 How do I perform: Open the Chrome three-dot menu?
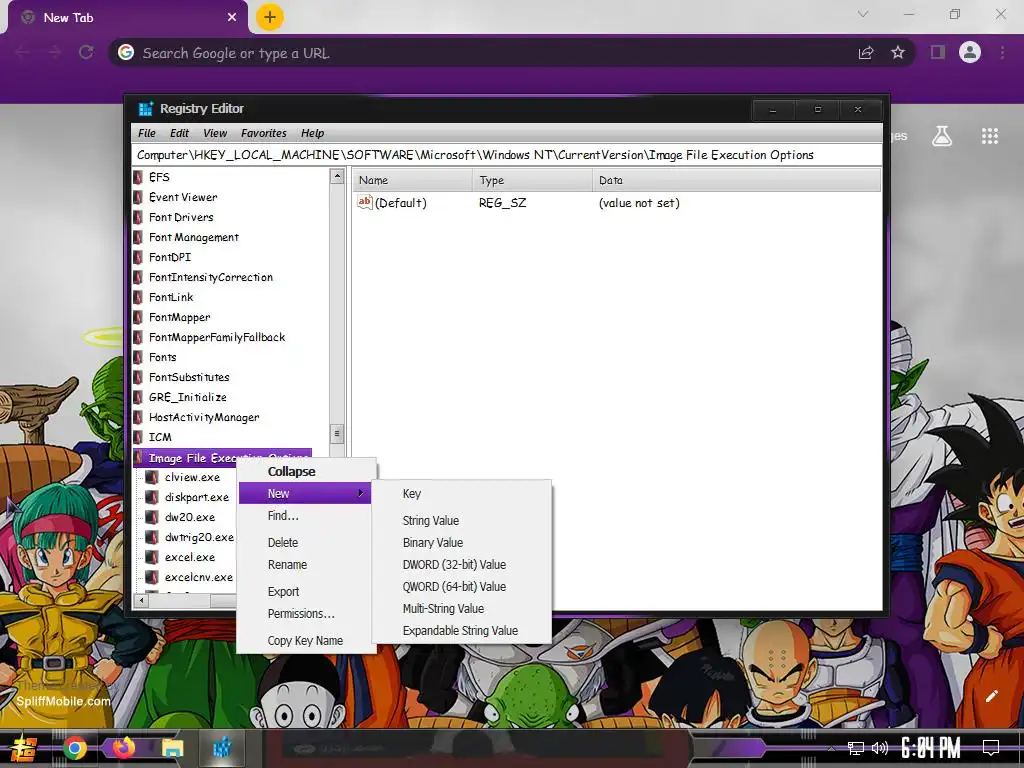pyautogui.click(x=1002, y=52)
